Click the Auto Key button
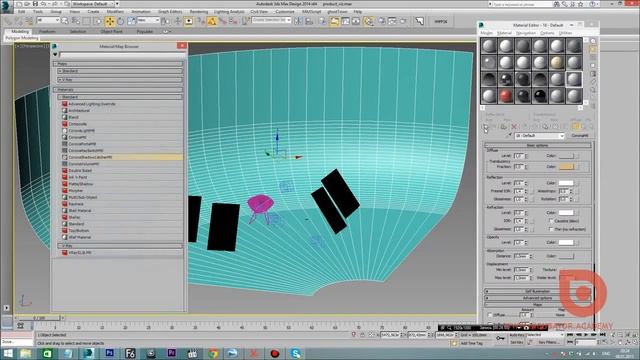 click(516, 335)
